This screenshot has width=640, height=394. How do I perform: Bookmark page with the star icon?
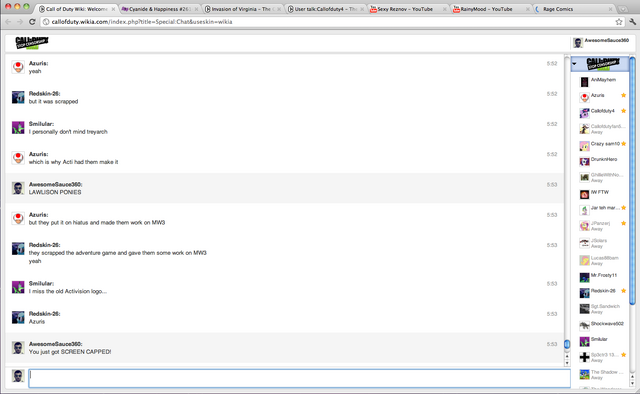click(x=619, y=22)
